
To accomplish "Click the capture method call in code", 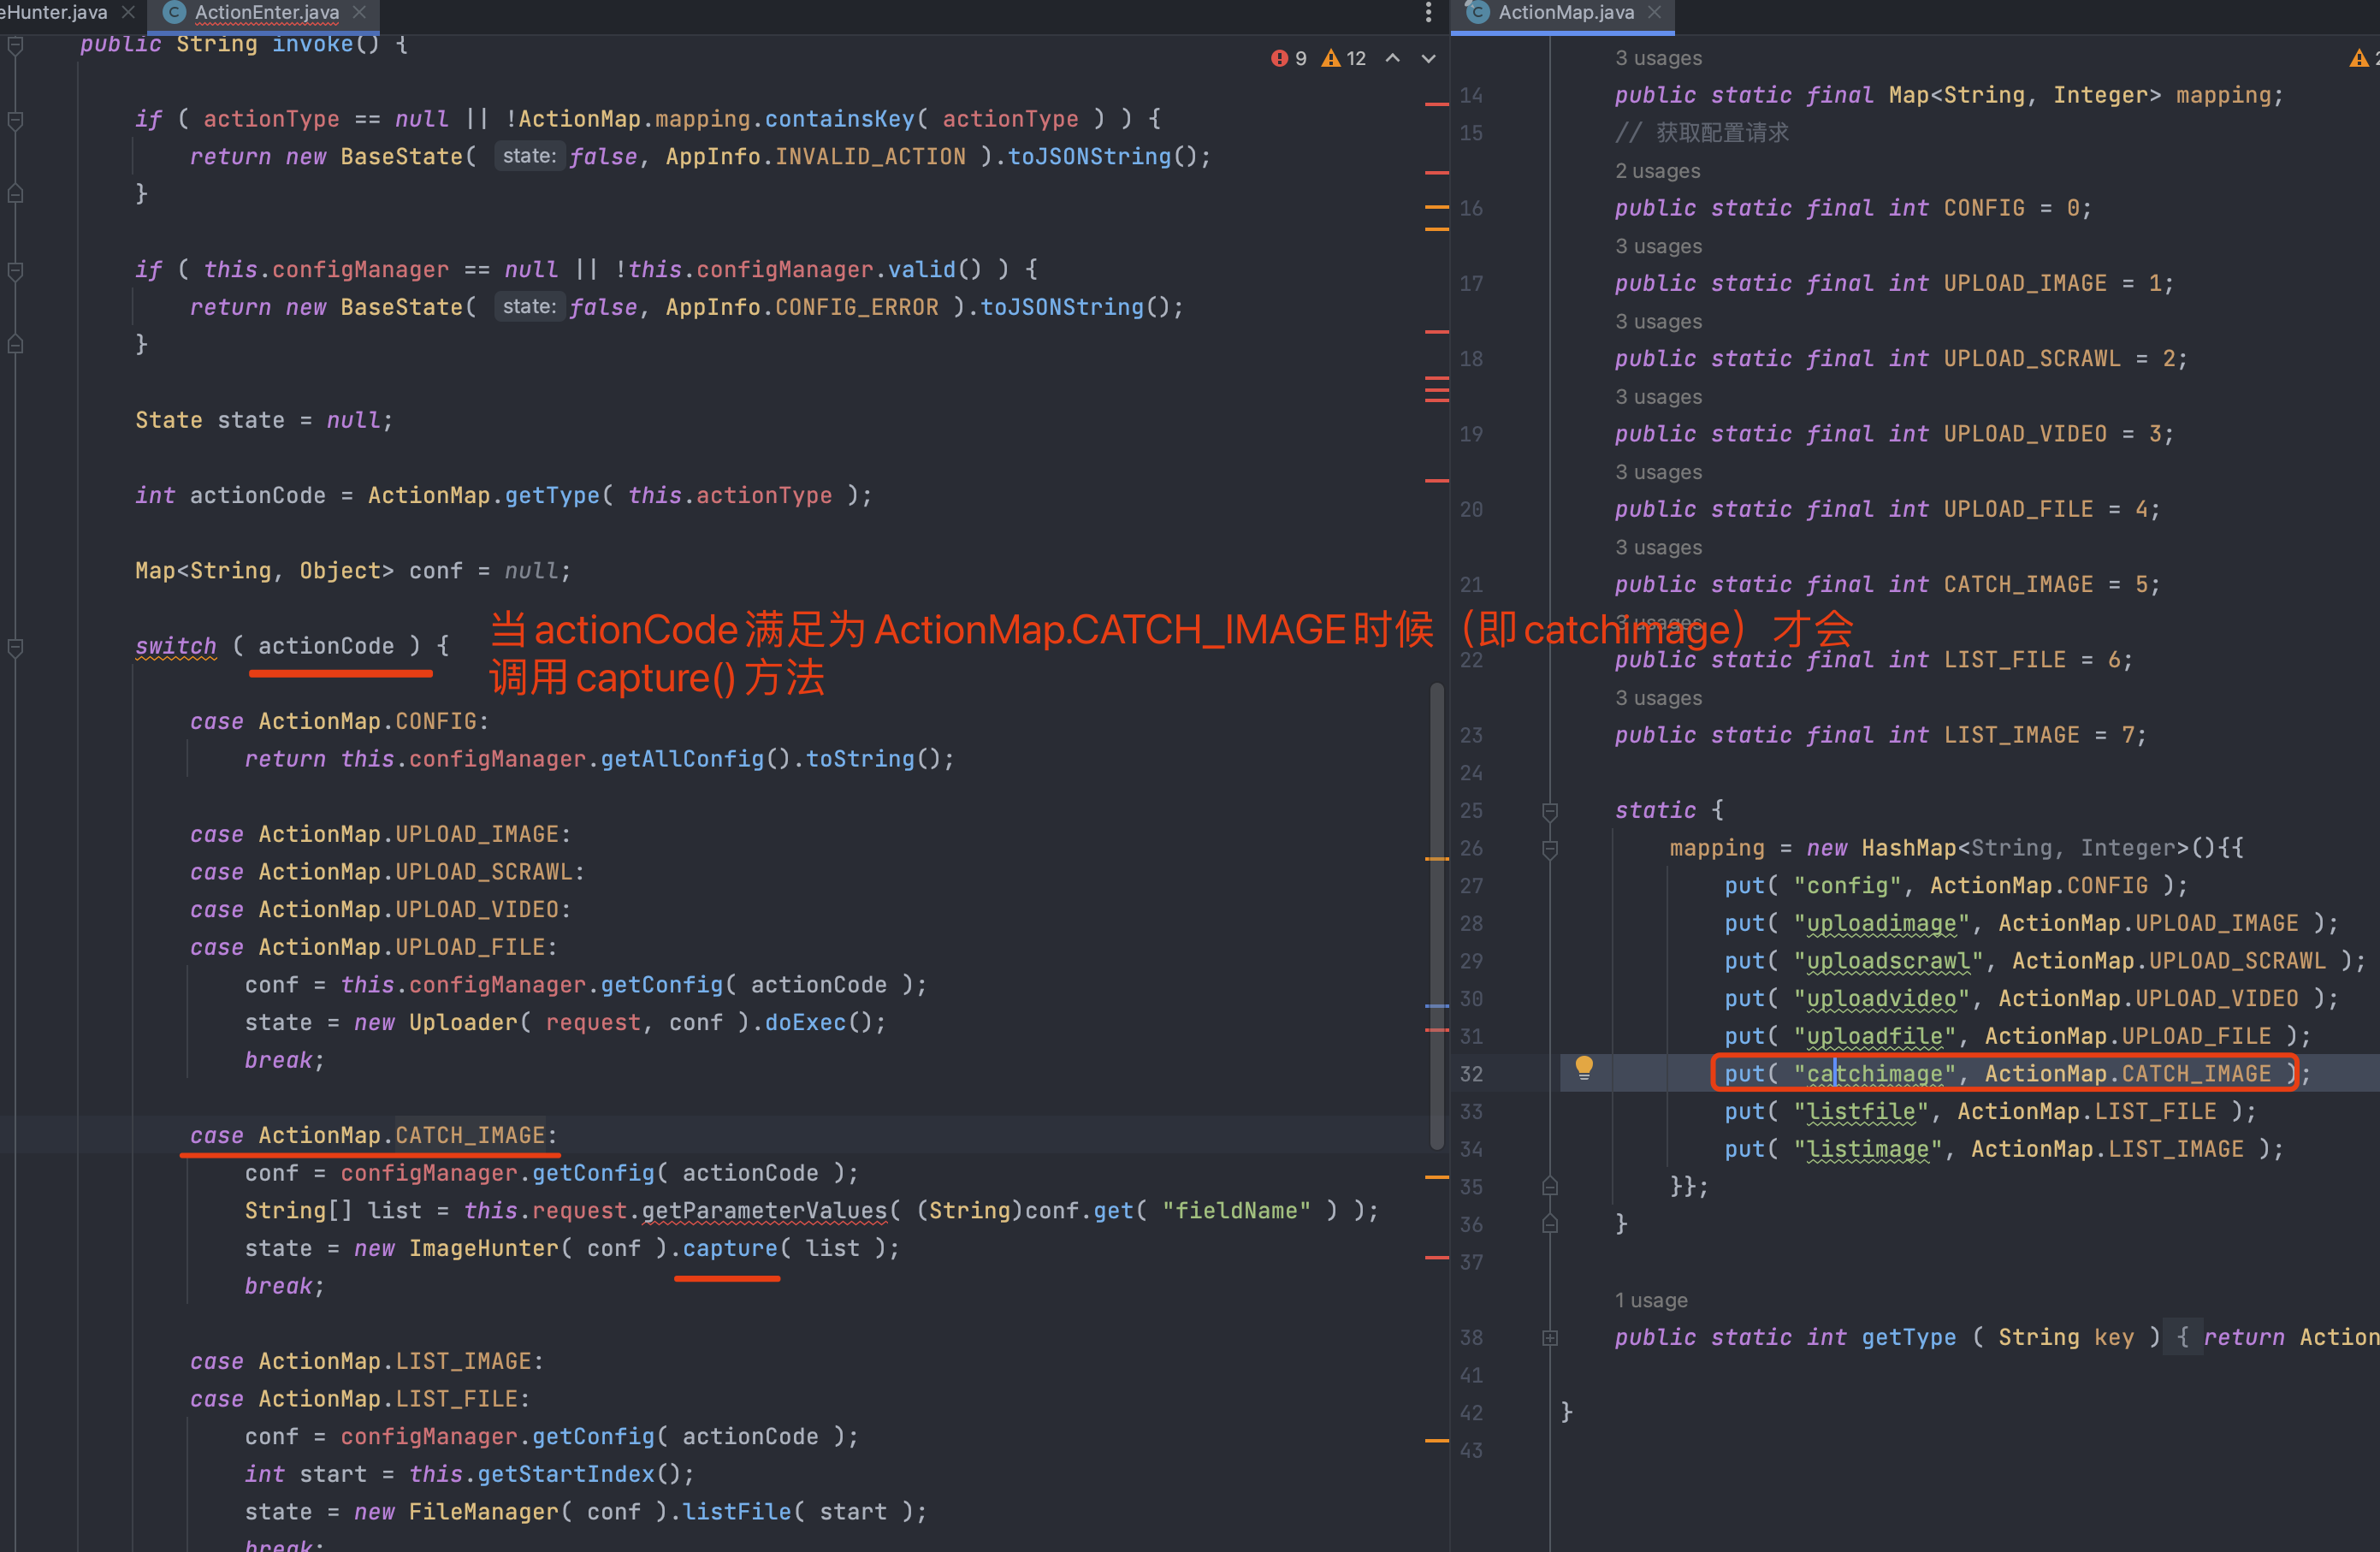I will [729, 1248].
